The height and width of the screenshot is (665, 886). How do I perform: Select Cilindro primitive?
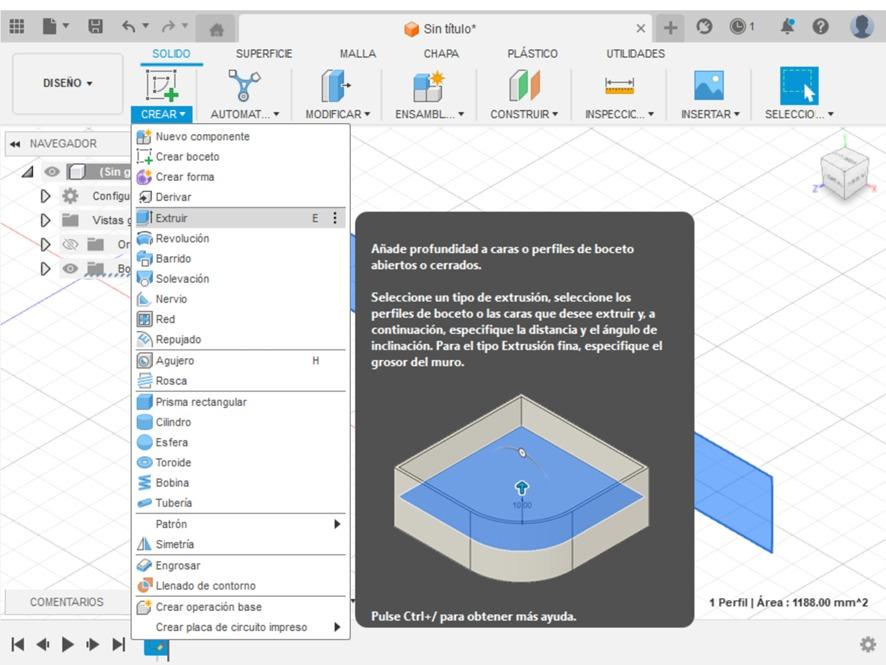pos(240,422)
